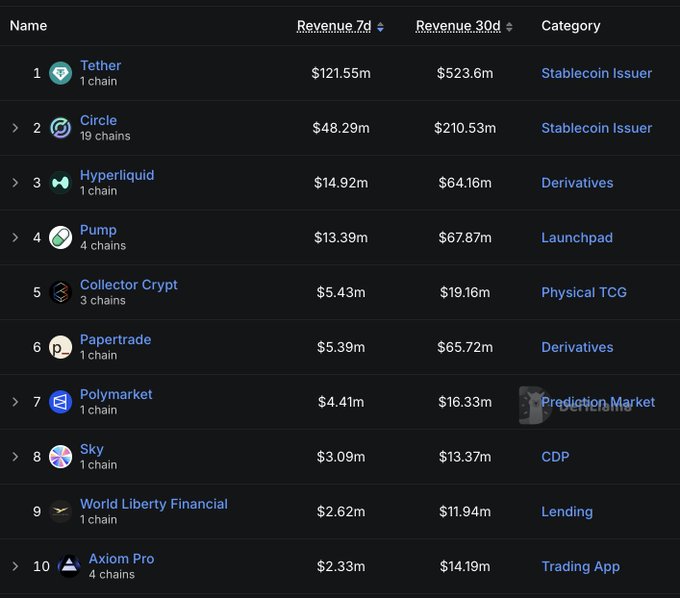Sort using the Revenue 7d arrows icon

click(380, 27)
